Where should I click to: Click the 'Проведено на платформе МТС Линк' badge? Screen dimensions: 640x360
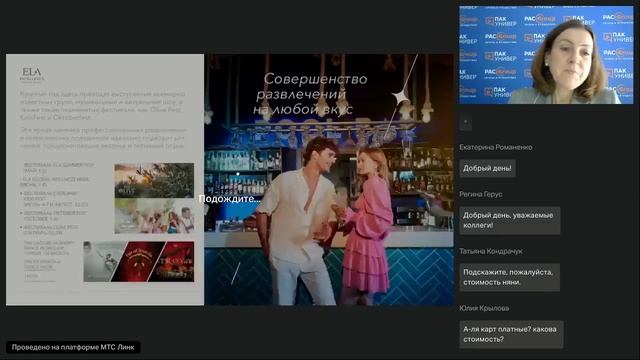coord(73,347)
